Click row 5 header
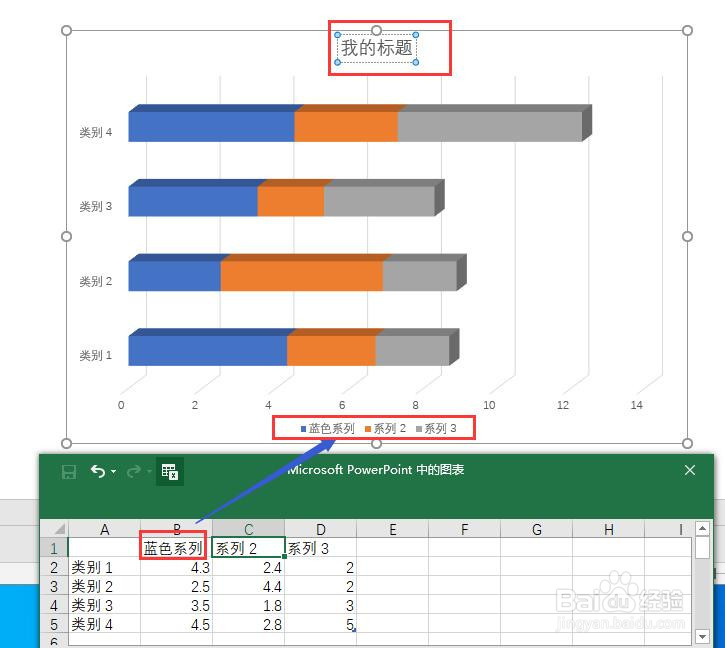The height and width of the screenshot is (648, 725). point(54,624)
